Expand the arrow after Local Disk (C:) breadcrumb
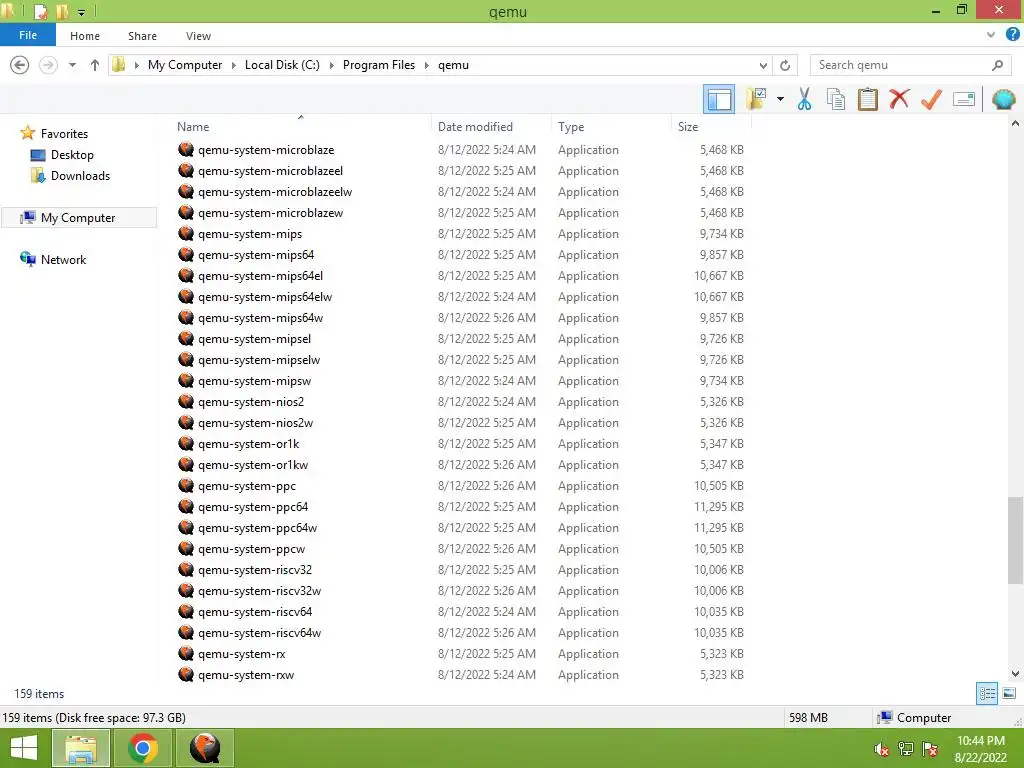The width and height of the screenshot is (1024, 768). pos(331,65)
